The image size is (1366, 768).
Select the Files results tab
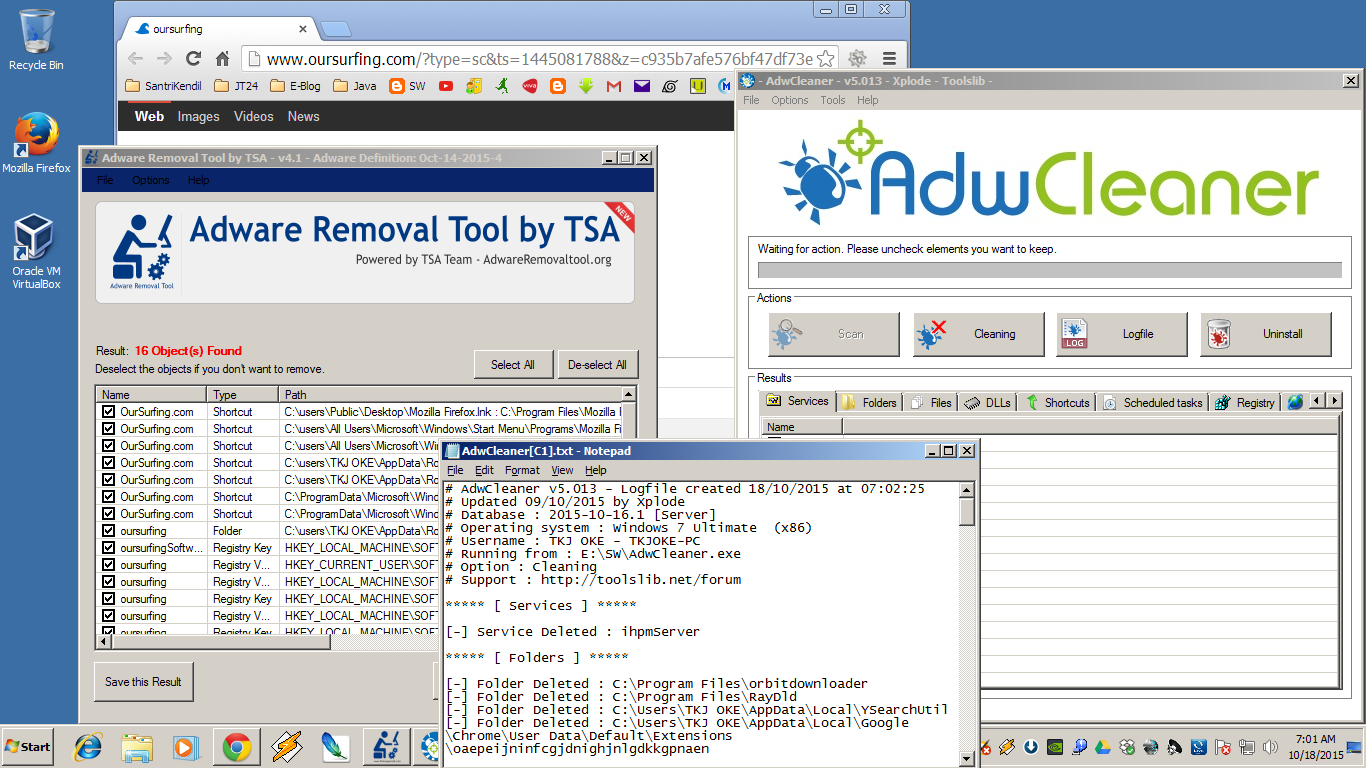click(x=931, y=402)
